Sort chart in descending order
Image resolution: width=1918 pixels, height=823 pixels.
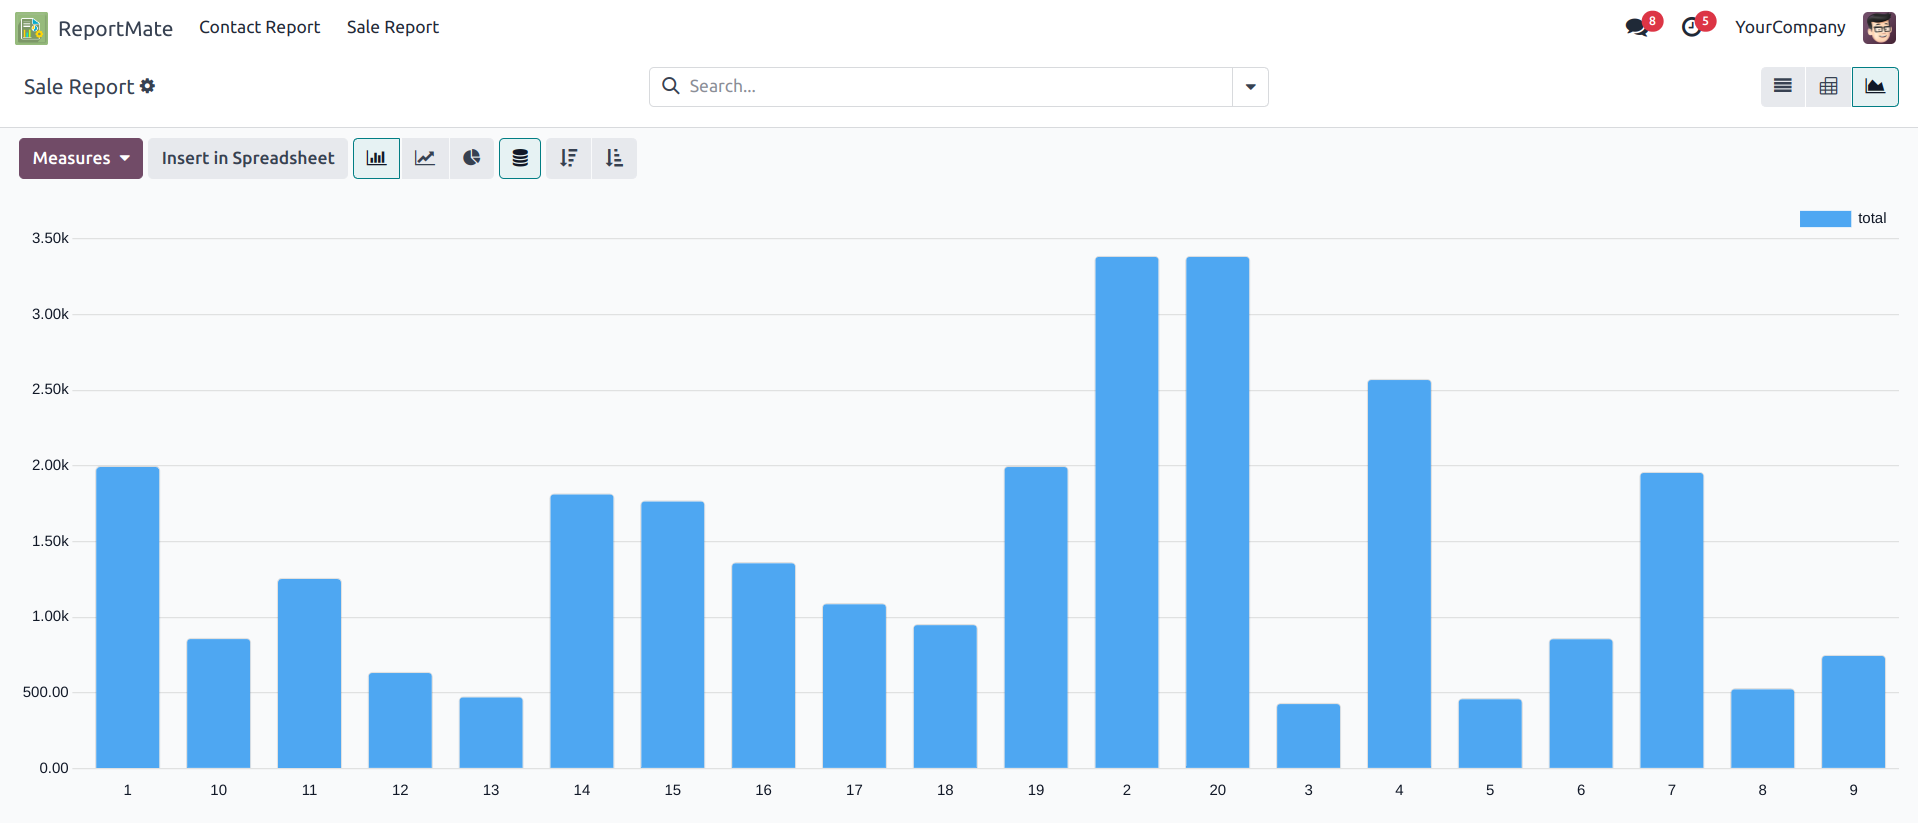[x=568, y=158]
